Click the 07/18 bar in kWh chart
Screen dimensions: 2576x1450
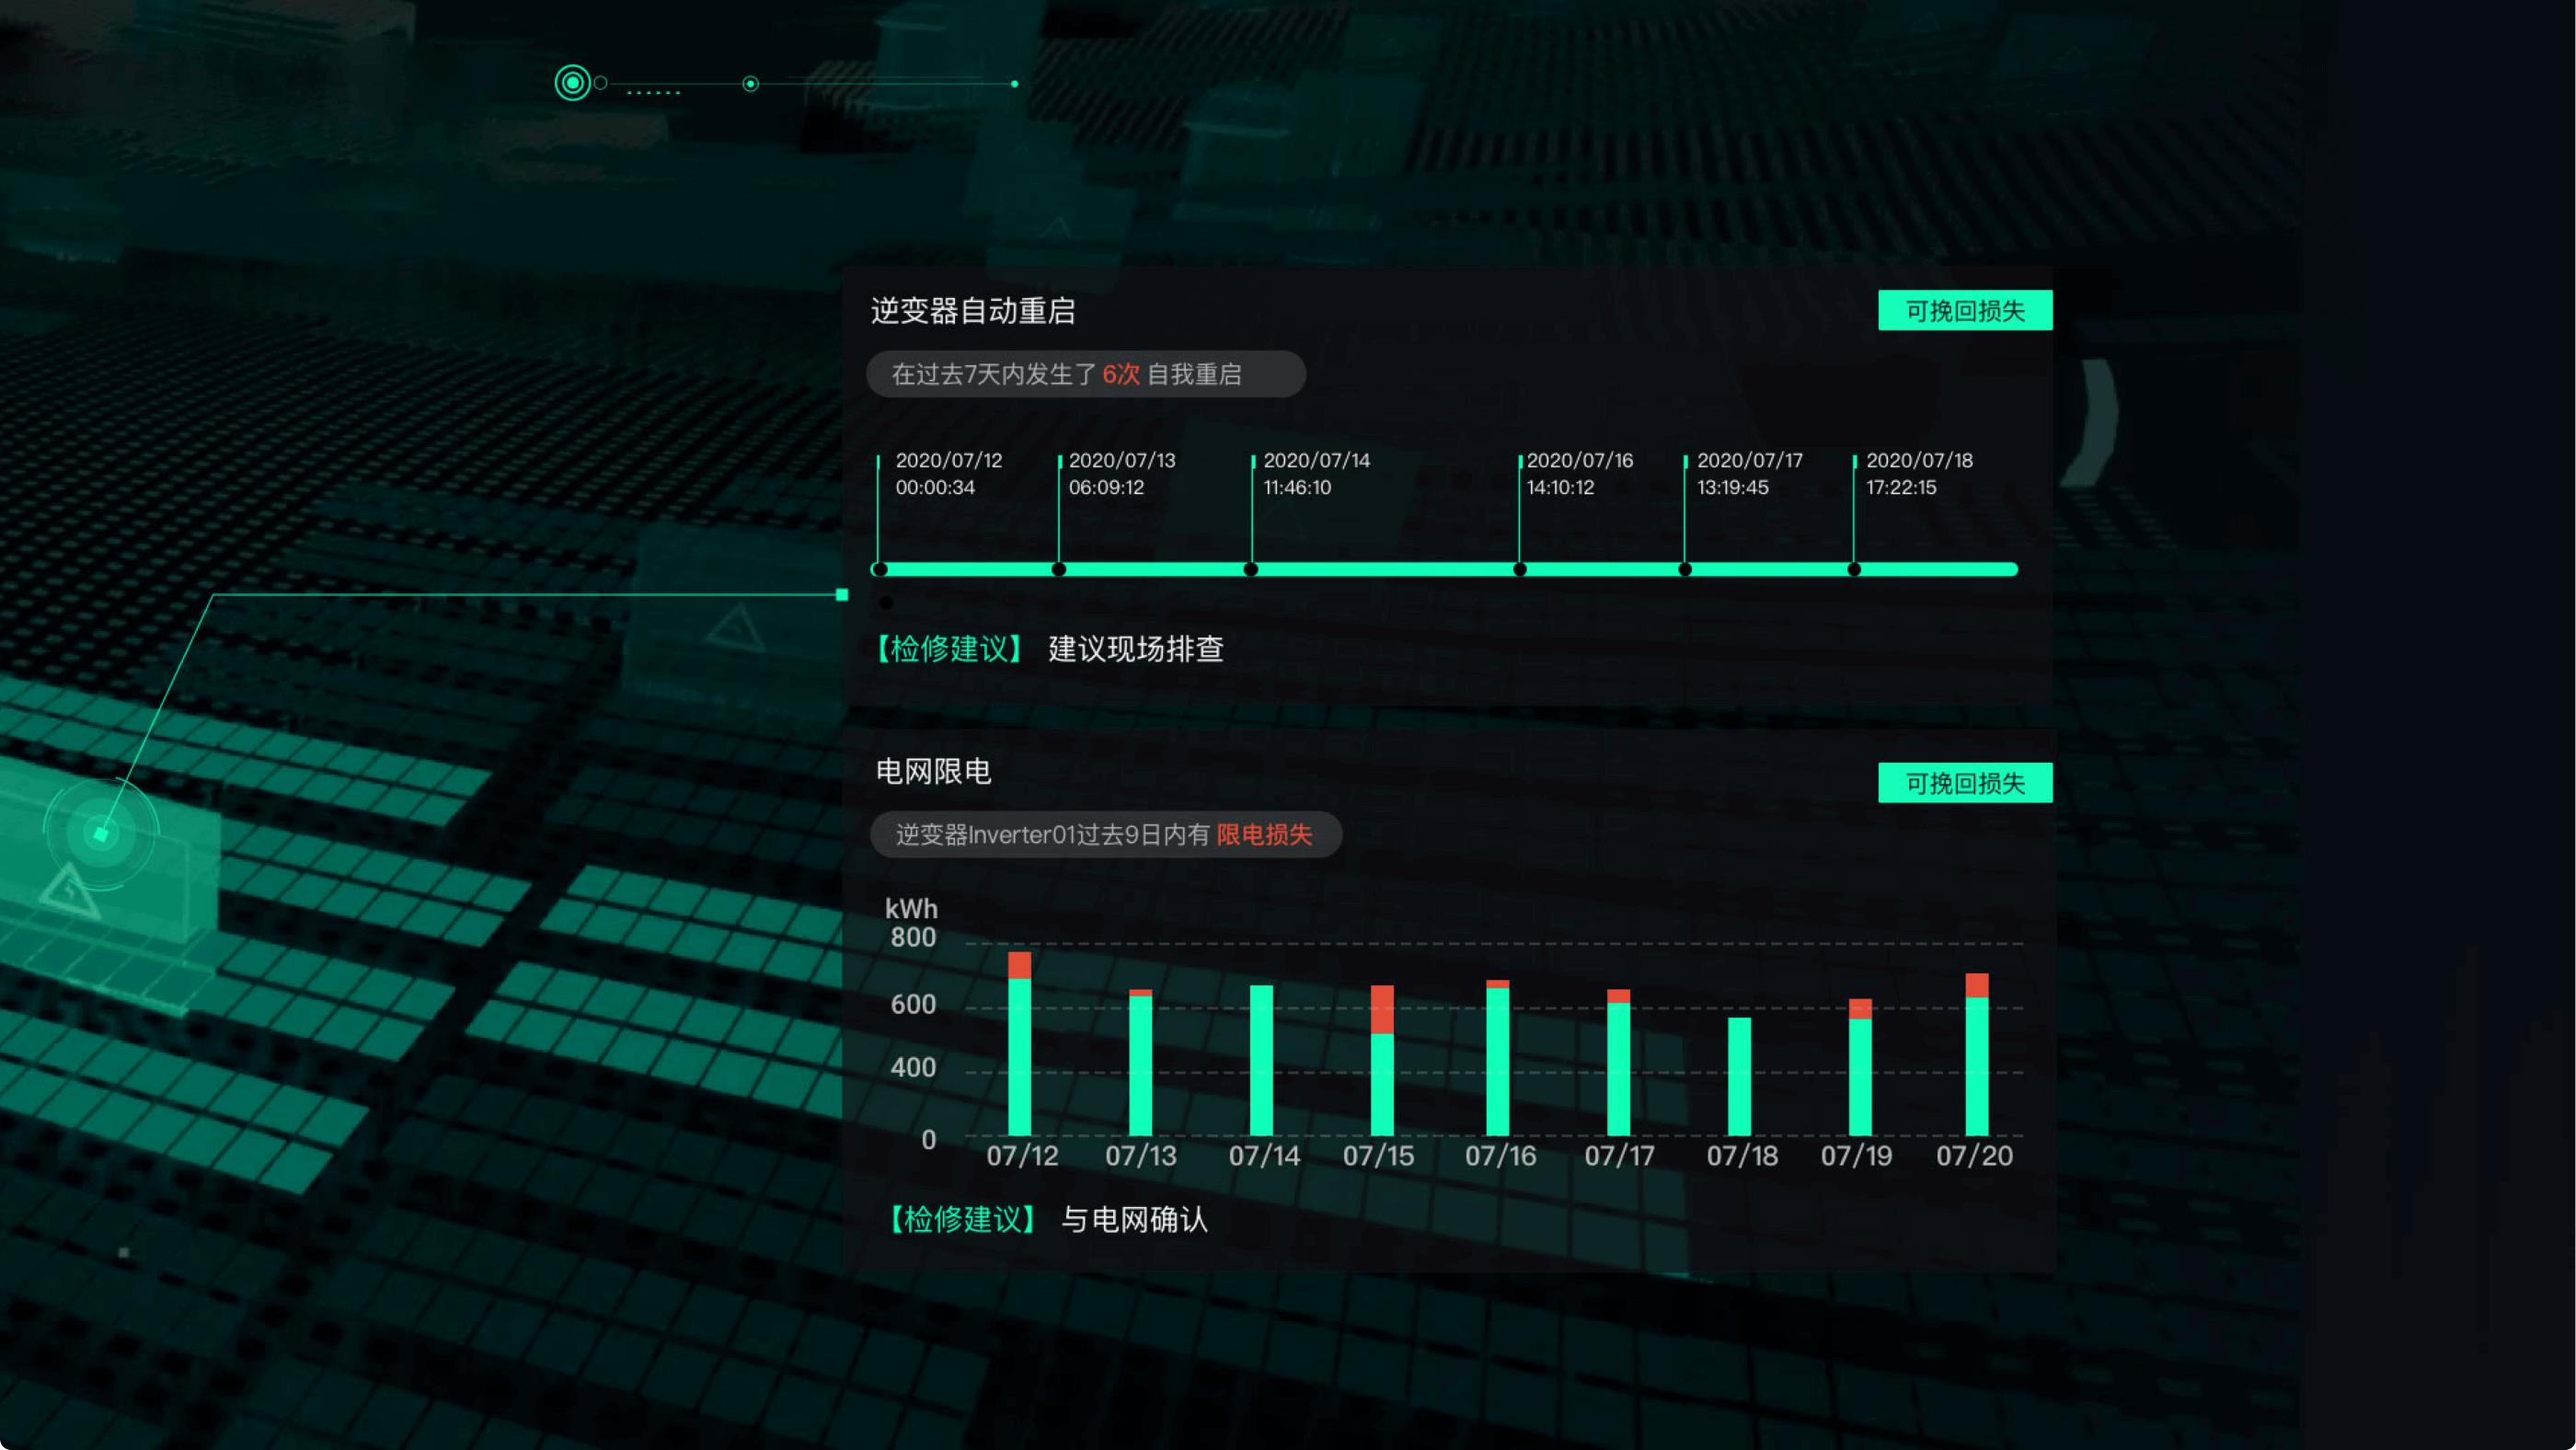click(1739, 1076)
